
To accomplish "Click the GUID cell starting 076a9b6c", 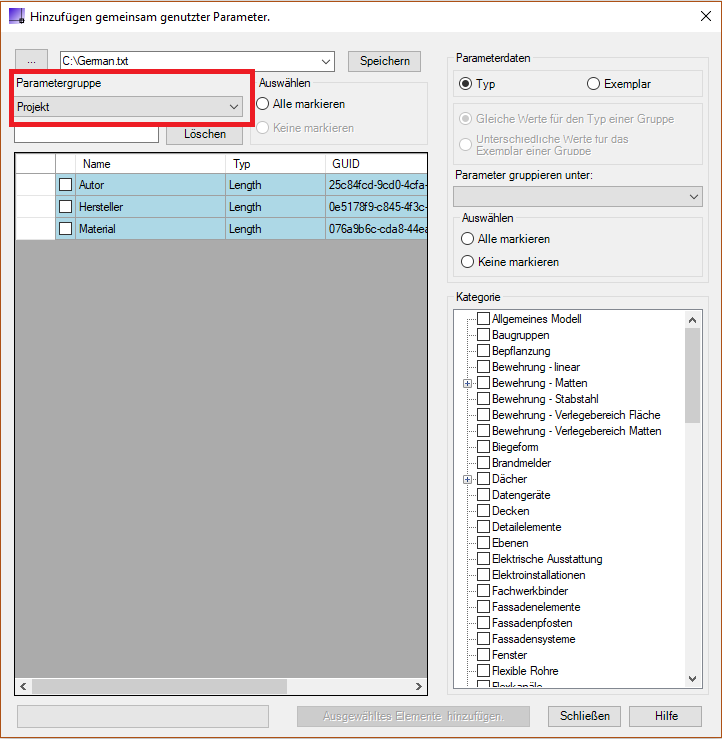I will tap(376, 229).
